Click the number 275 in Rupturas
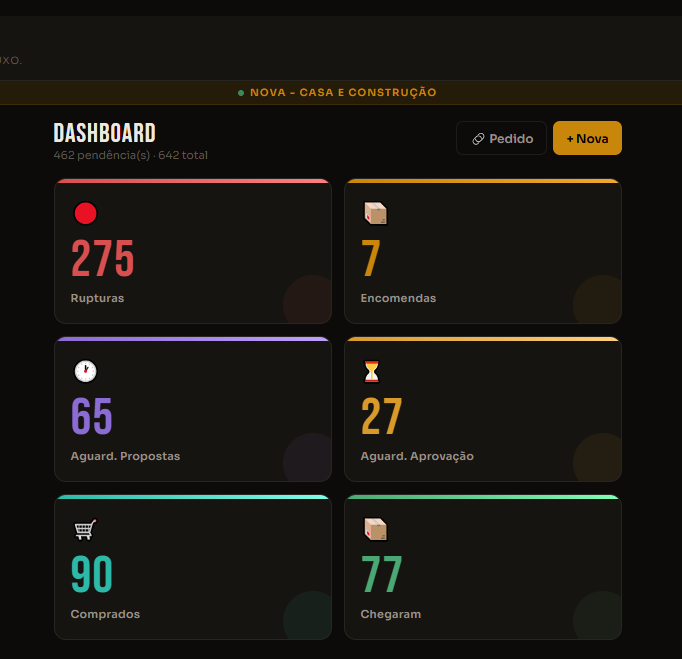This screenshot has width=682, height=659. tap(103, 259)
